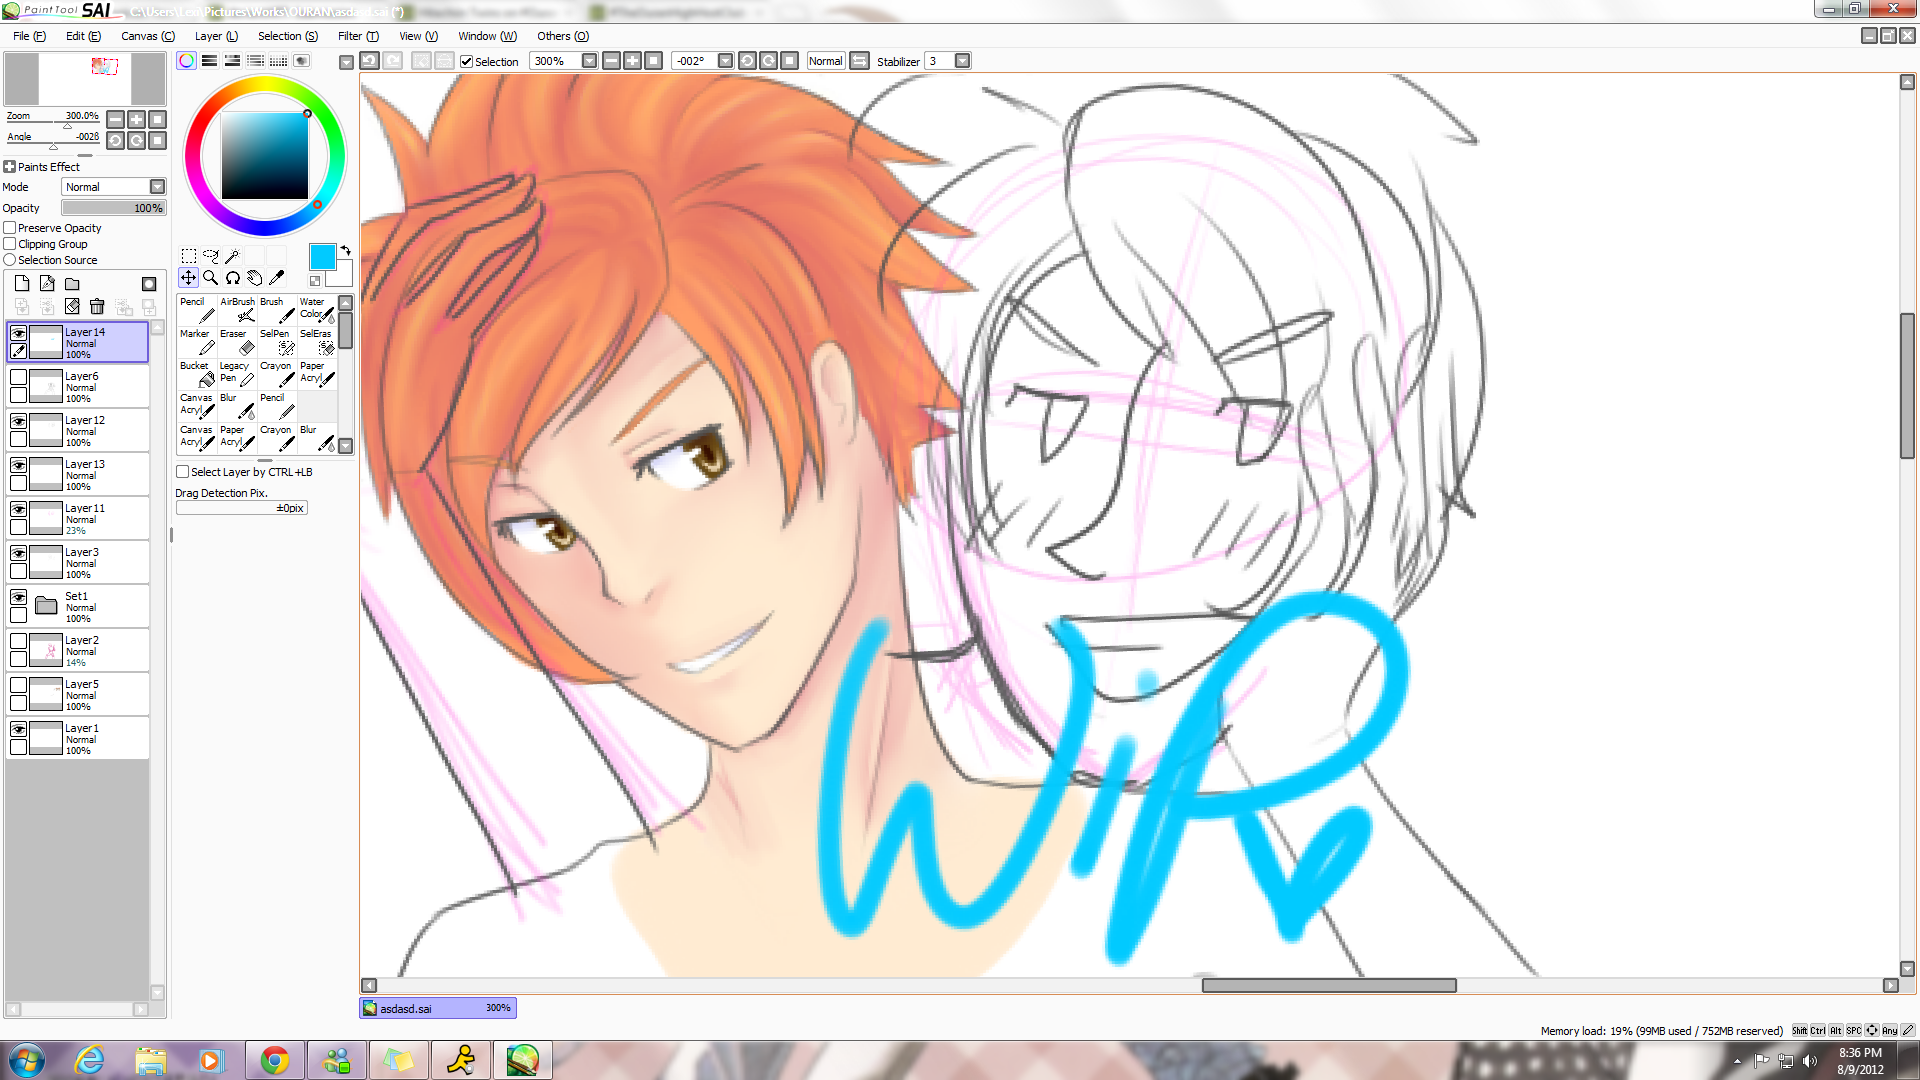Enable Select Layer by CTRL+LB checkbox
Image resolution: width=1920 pixels, height=1080 pixels.
[183, 472]
